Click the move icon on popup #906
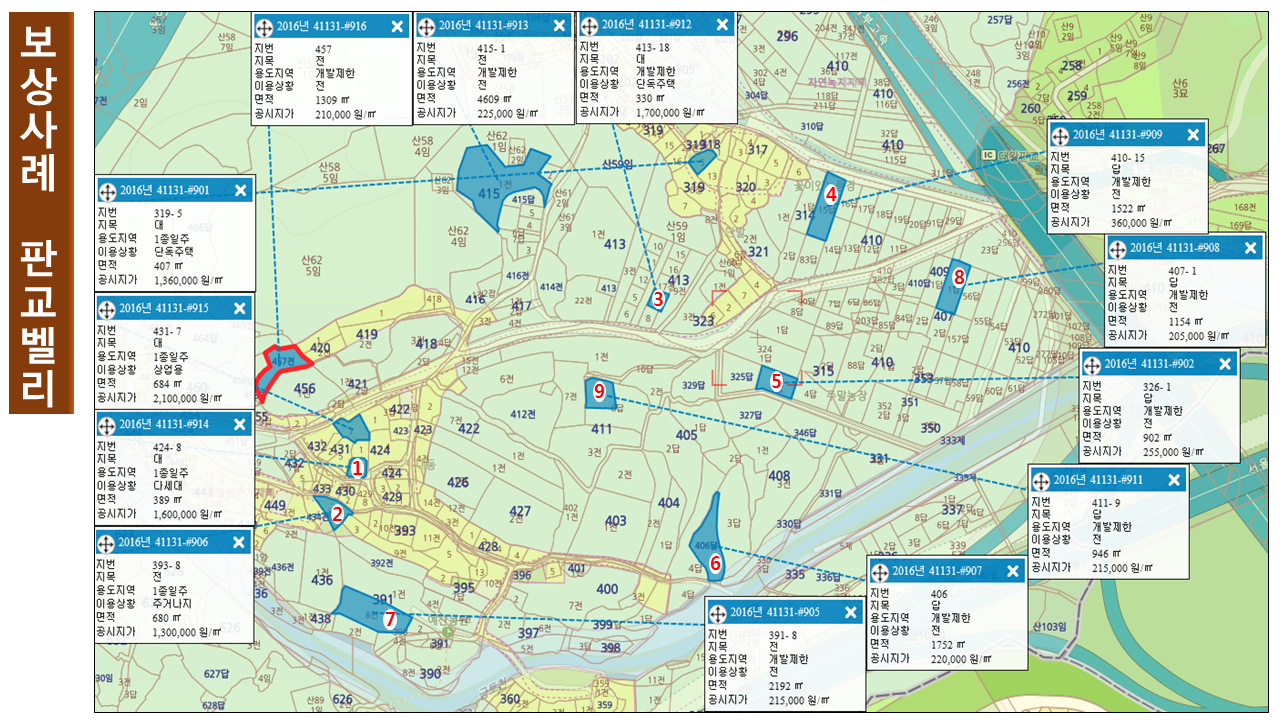Screen dimensions: 1280x720 [x=108, y=542]
